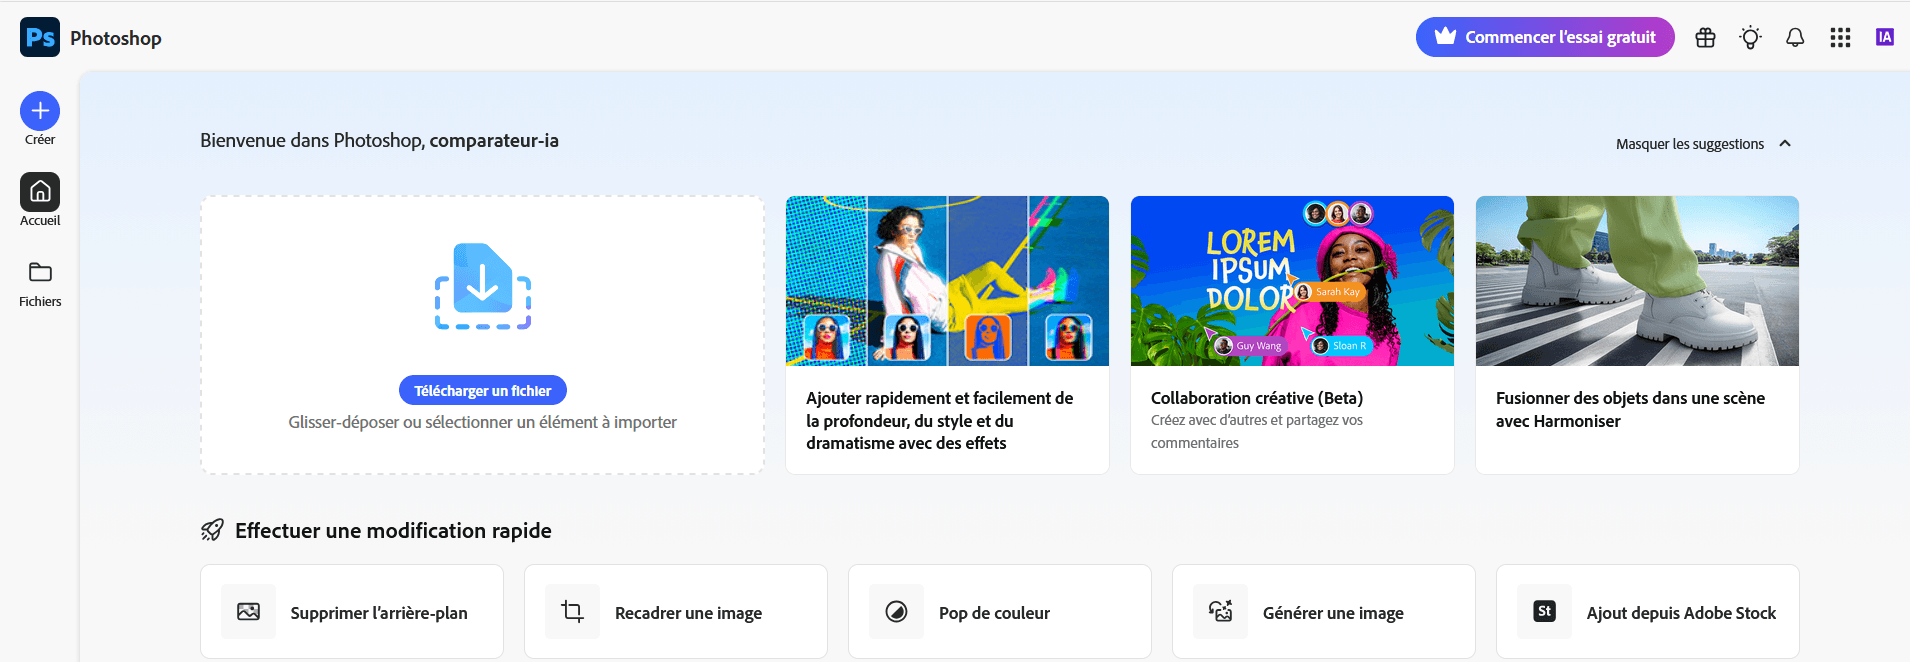Open the apps grid icon
The width and height of the screenshot is (1910, 662).
click(1840, 38)
